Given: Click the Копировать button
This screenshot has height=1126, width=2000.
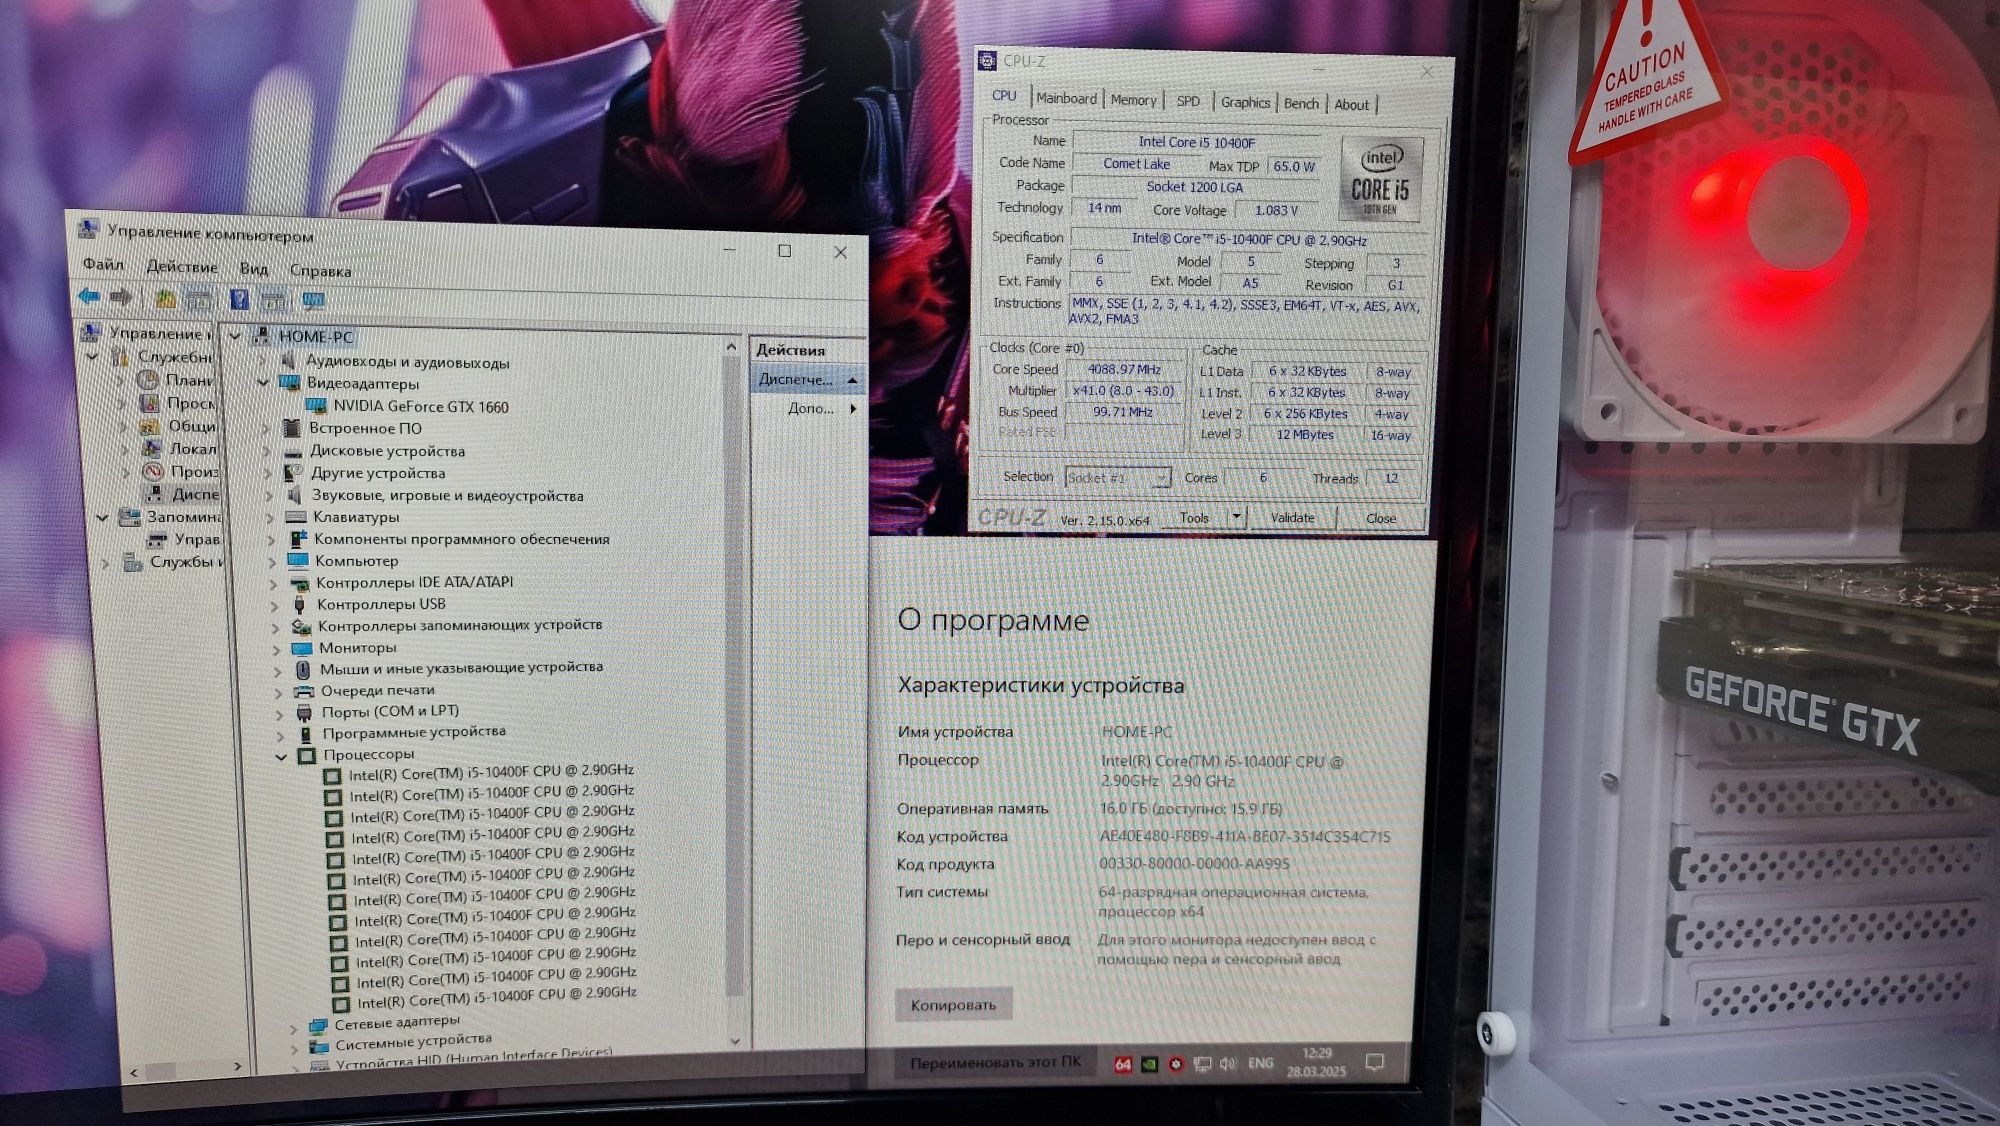Looking at the screenshot, I should (x=953, y=1005).
